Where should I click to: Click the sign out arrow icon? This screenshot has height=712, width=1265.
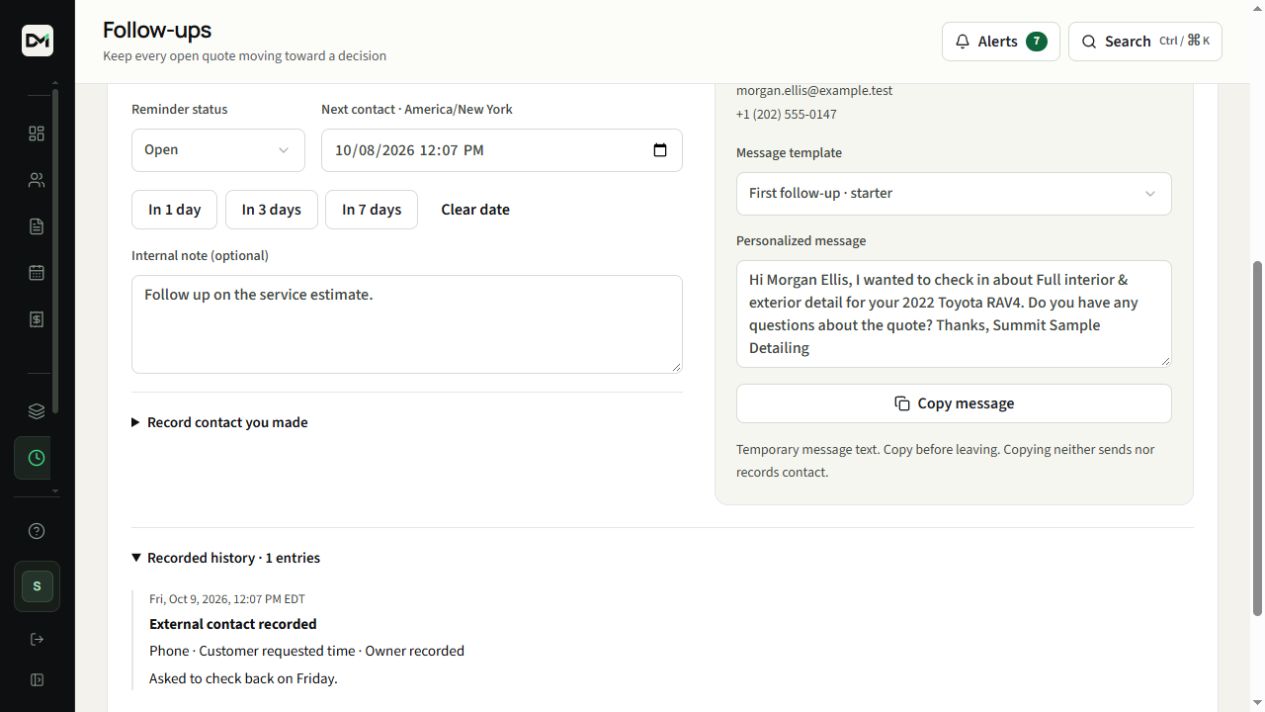pos(37,639)
